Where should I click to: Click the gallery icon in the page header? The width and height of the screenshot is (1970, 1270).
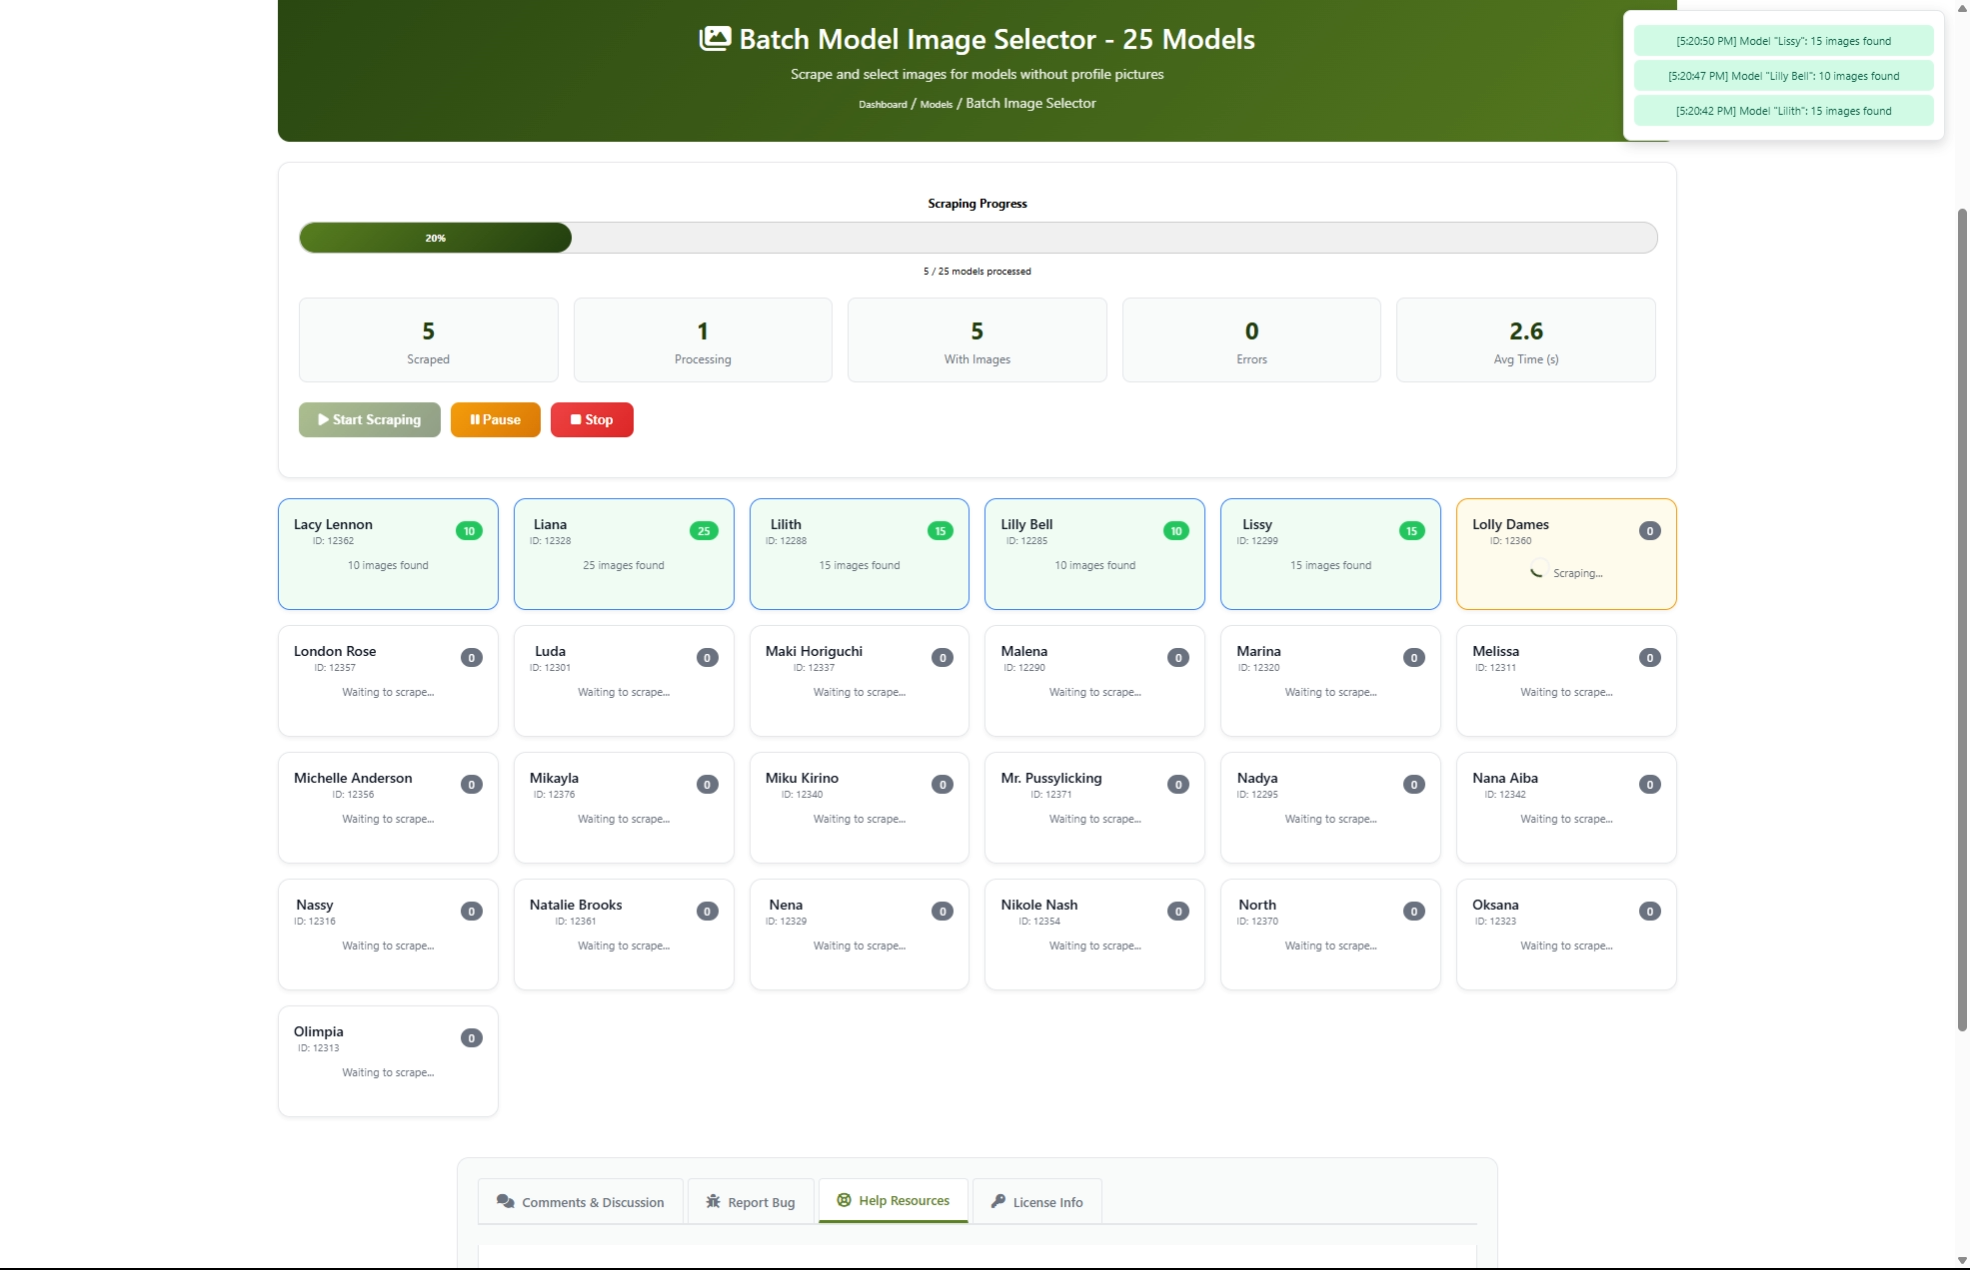714,39
